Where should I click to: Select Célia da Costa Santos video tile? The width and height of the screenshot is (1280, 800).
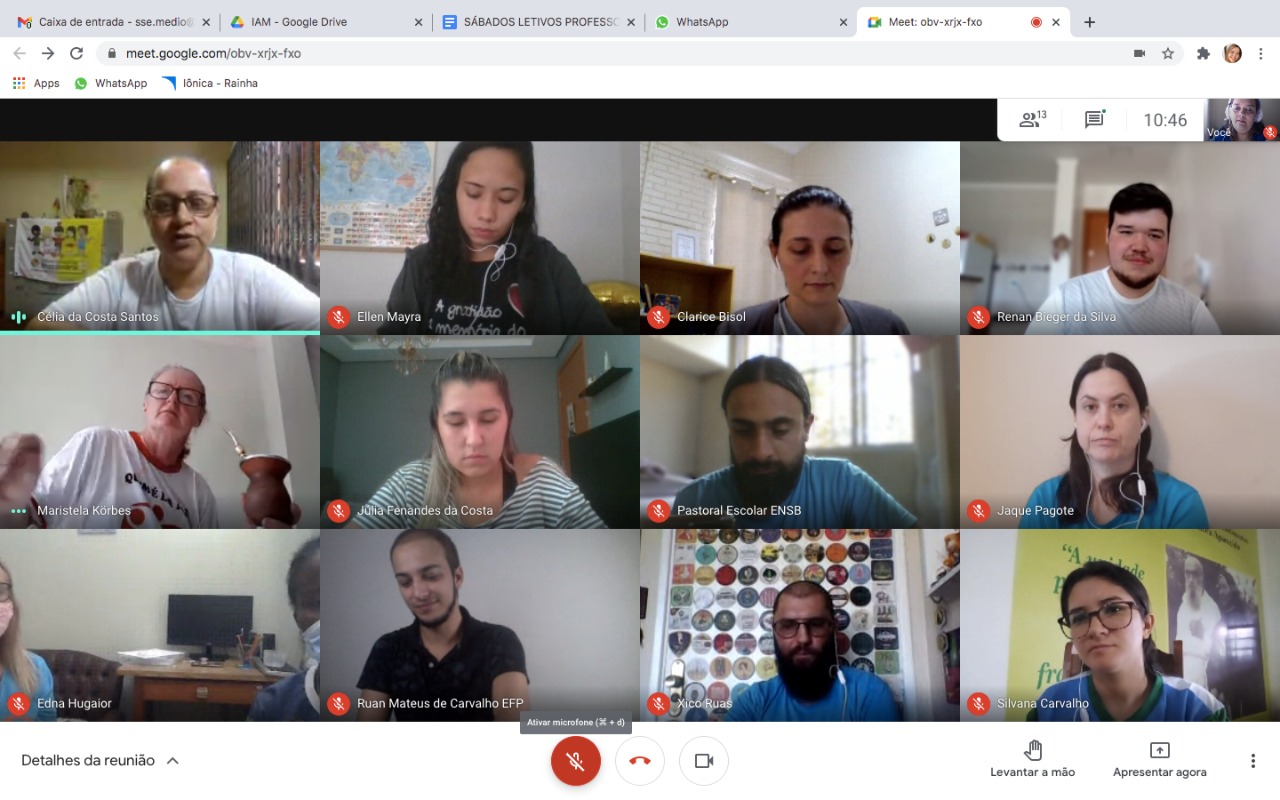tap(160, 237)
